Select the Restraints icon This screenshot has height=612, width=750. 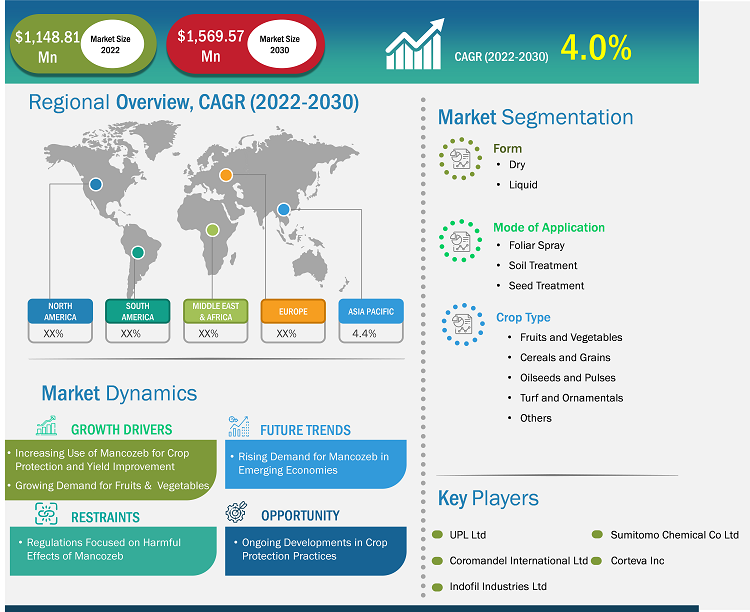[47, 514]
